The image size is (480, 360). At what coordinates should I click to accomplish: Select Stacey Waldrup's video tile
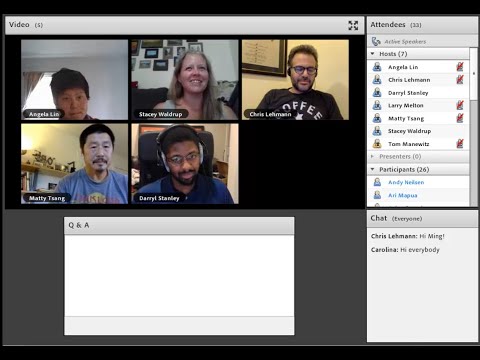[x=185, y=80]
